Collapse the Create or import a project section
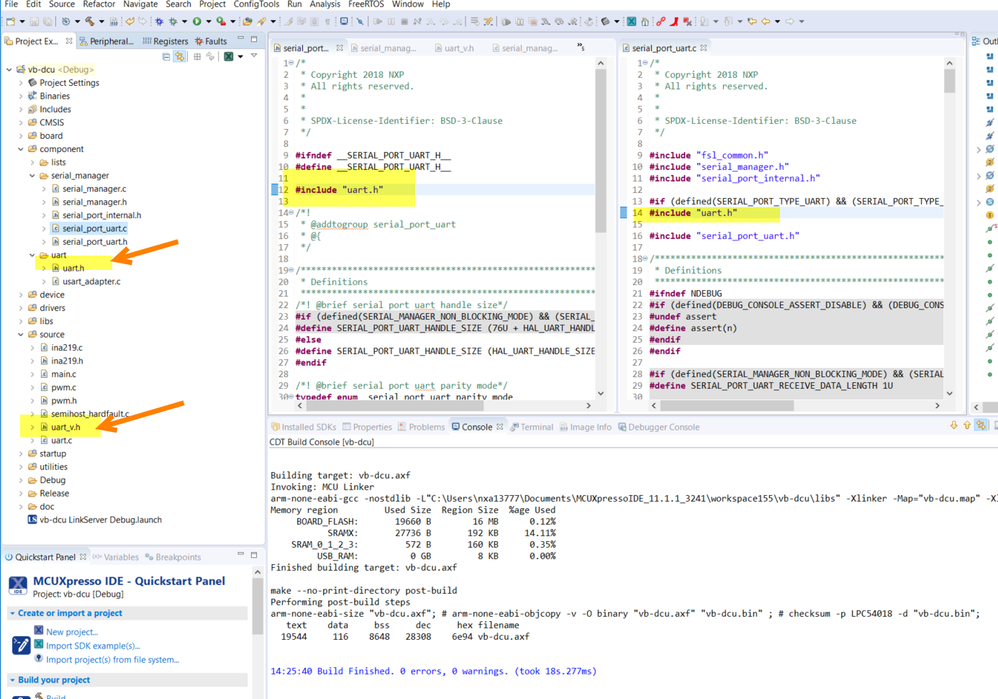Screen dimensions: 998x699 click(12, 613)
